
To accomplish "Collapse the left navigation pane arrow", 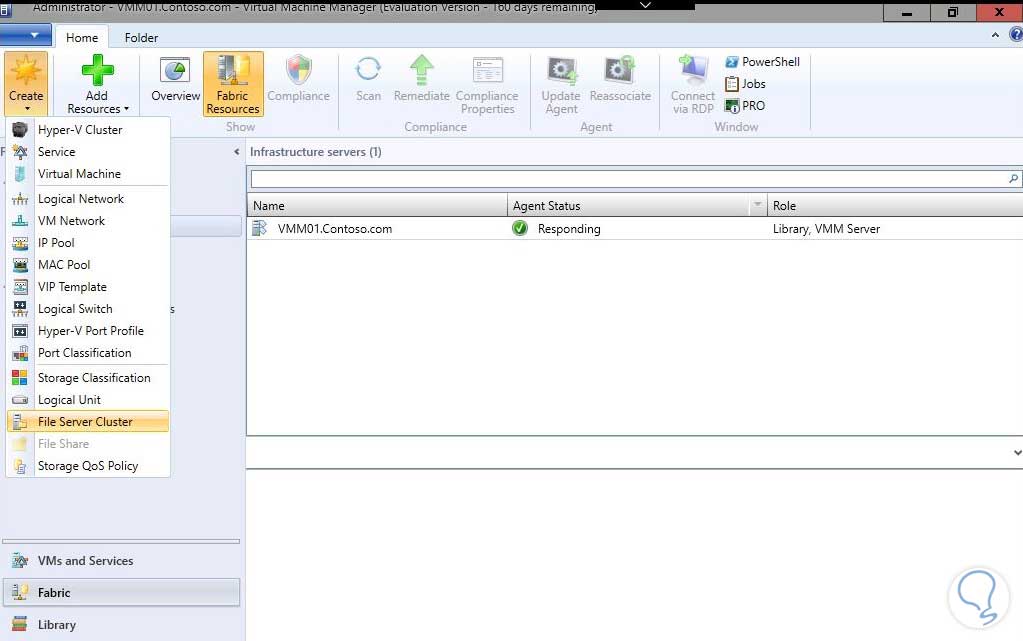I will click(236, 152).
